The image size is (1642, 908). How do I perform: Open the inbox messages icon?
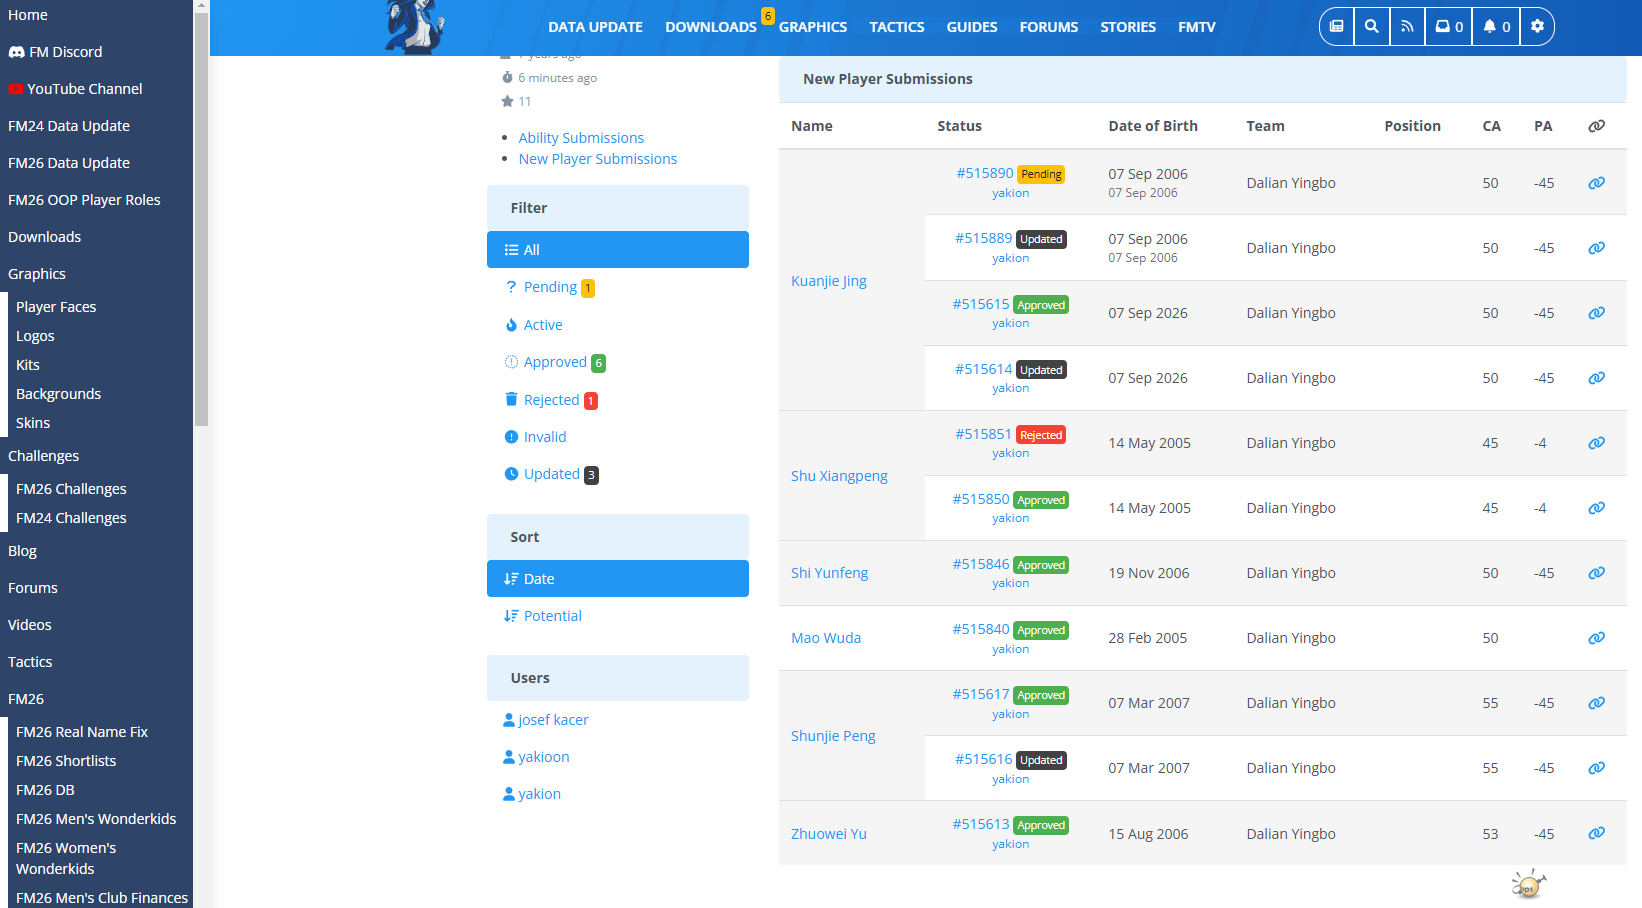point(1449,27)
